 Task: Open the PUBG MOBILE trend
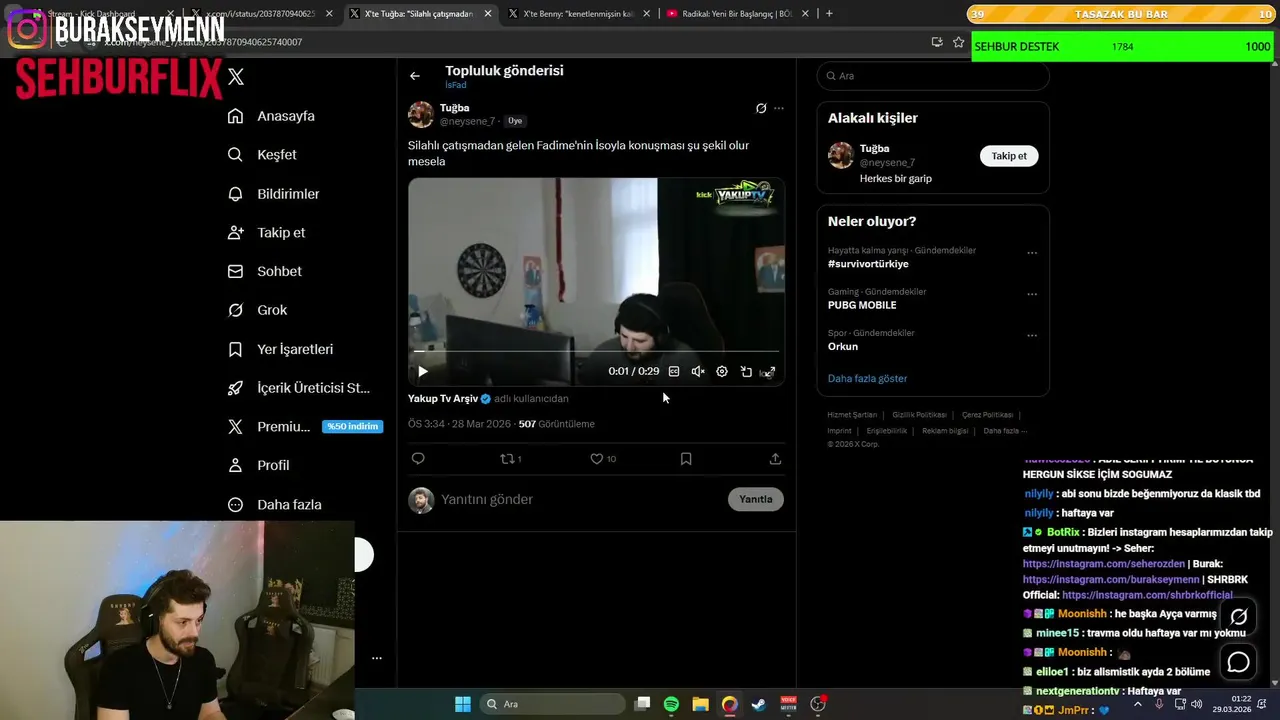point(862,305)
